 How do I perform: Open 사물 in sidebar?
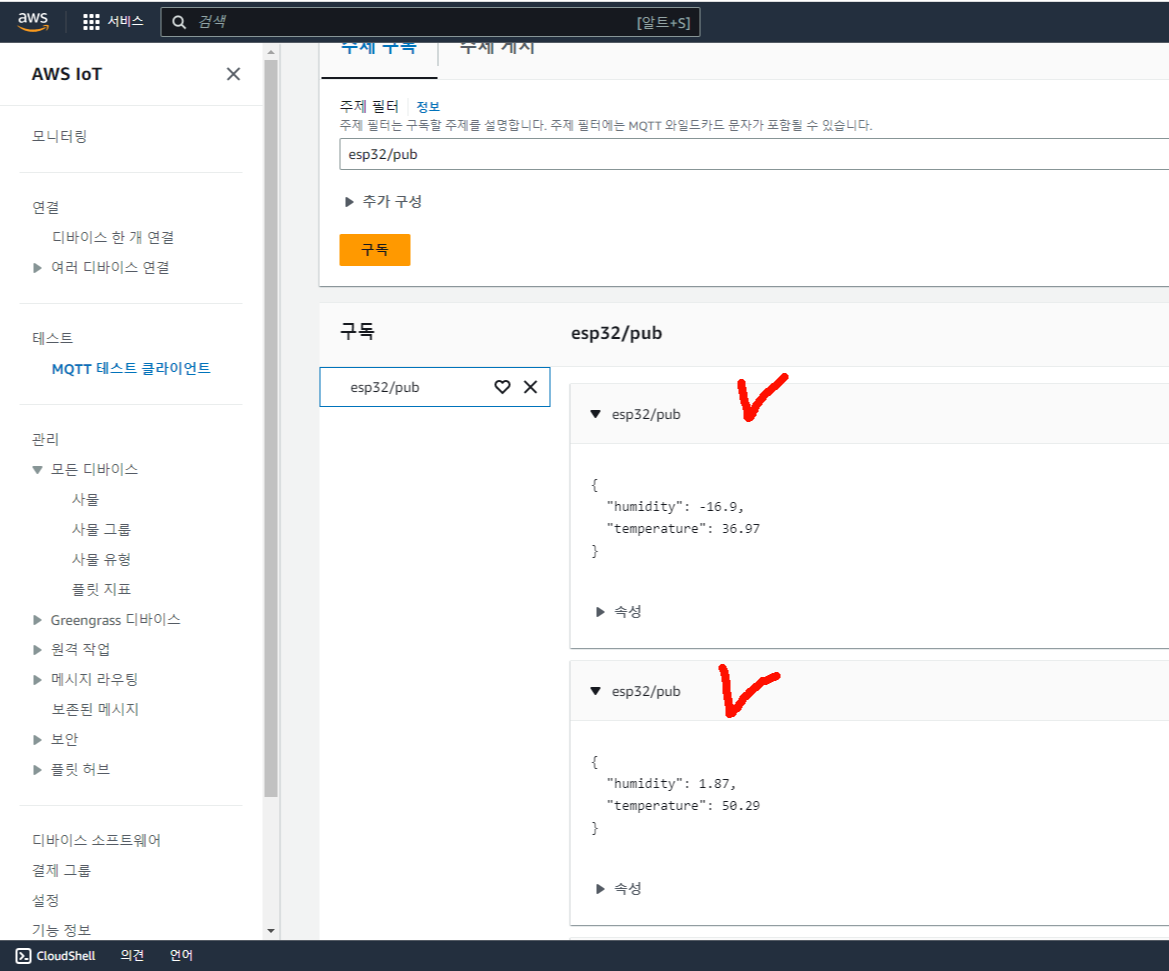tap(85, 500)
